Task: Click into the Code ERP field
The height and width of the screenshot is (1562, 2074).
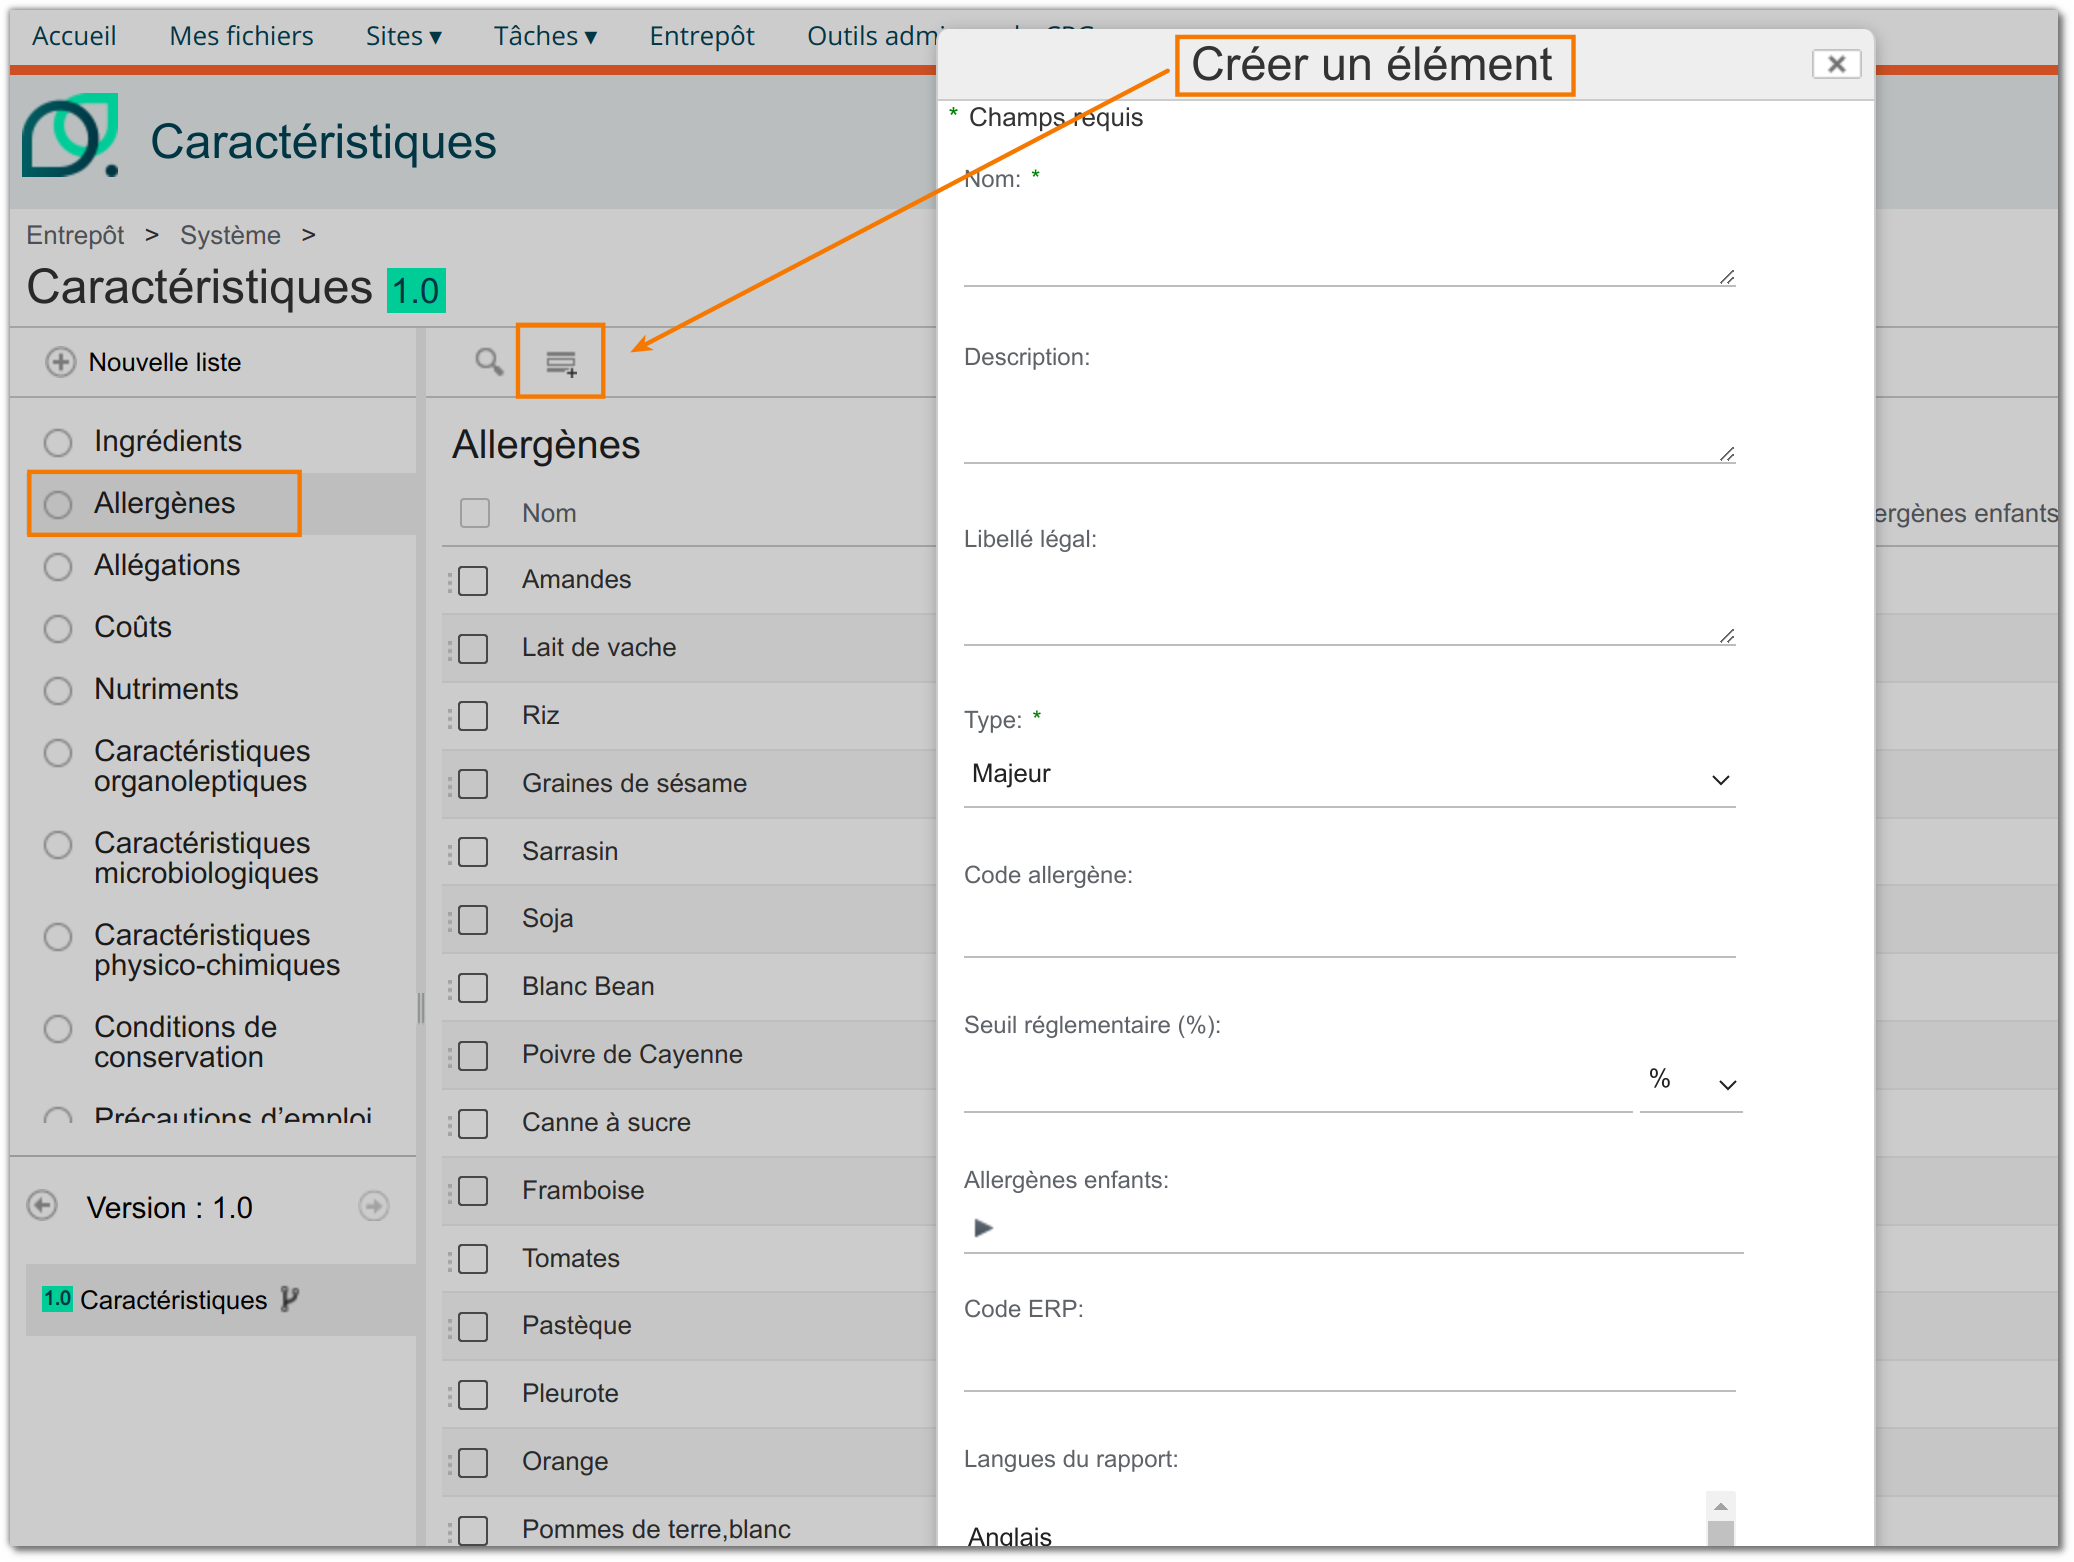Action: click(x=1349, y=1362)
